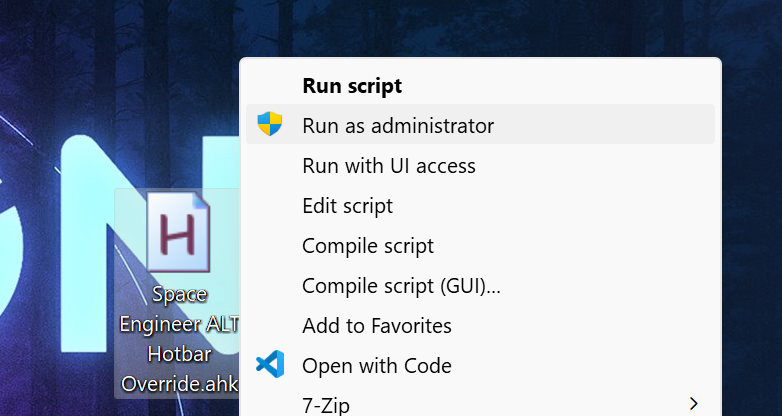This screenshot has height=416, width=782.
Task: Click Run with UI access
Action: (388, 166)
